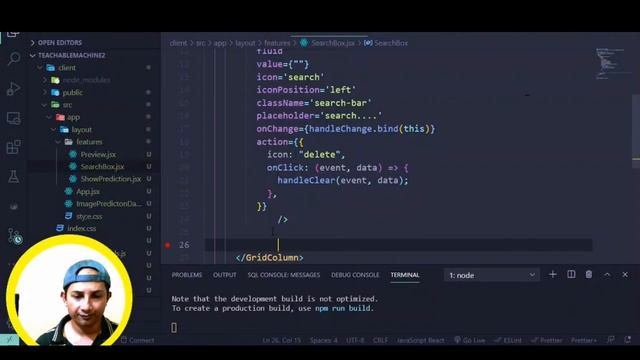Click the CRLF line ending indicator
The width and height of the screenshot is (640, 360).
coord(380,340)
